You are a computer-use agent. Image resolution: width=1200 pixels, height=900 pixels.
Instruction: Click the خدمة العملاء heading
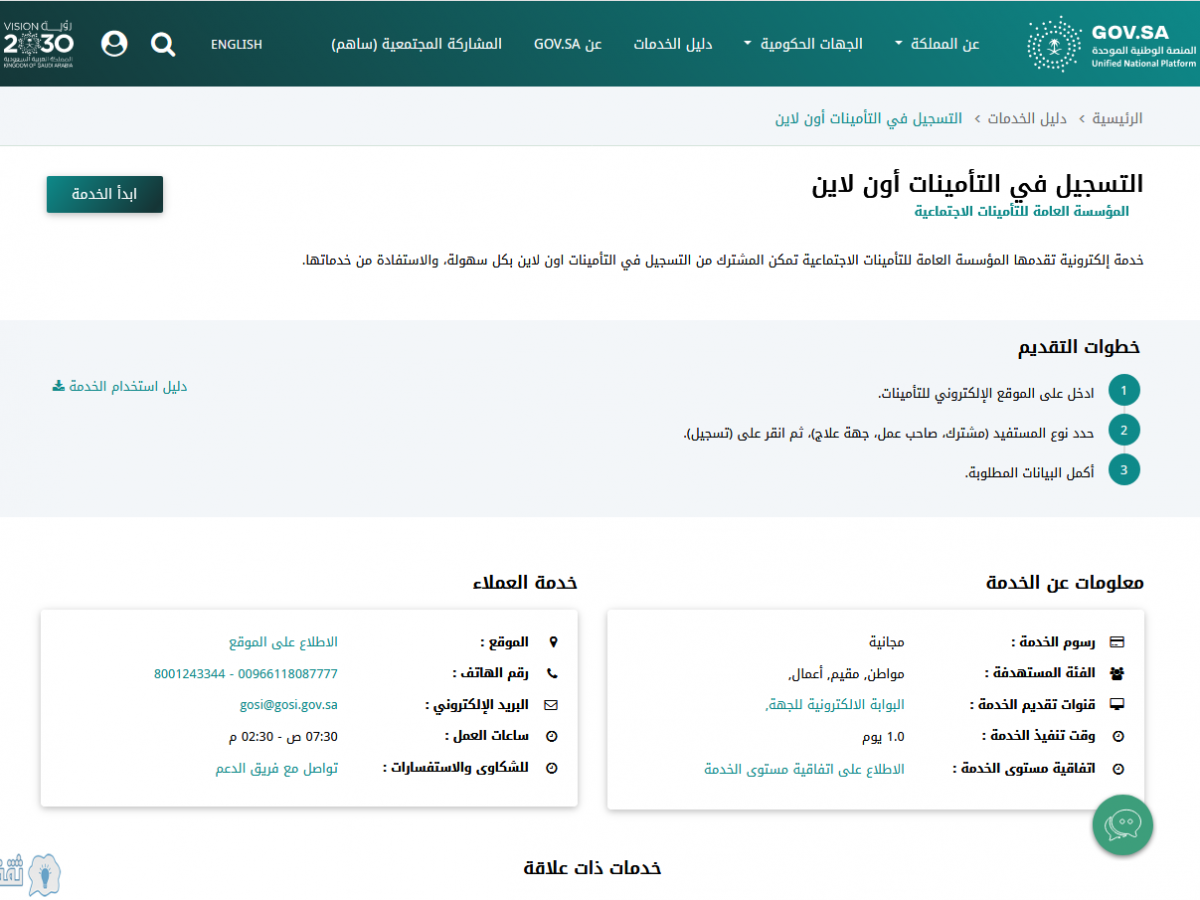click(x=525, y=583)
